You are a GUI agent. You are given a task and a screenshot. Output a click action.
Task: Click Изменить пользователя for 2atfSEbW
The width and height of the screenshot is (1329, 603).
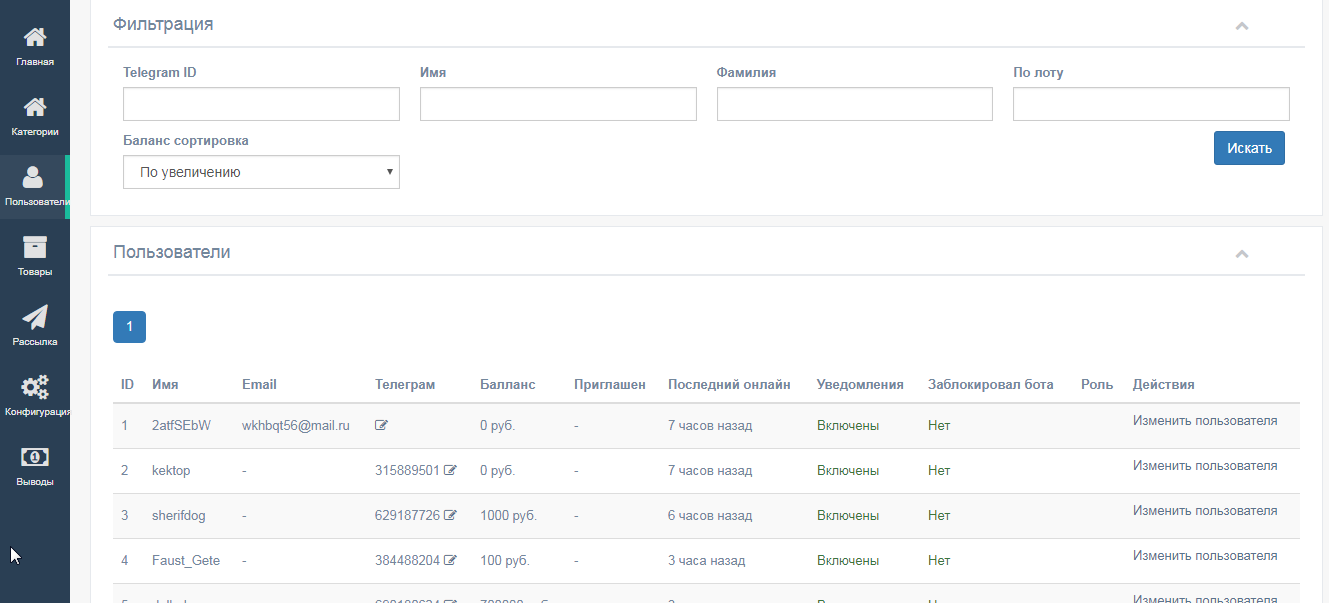coord(1205,420)
